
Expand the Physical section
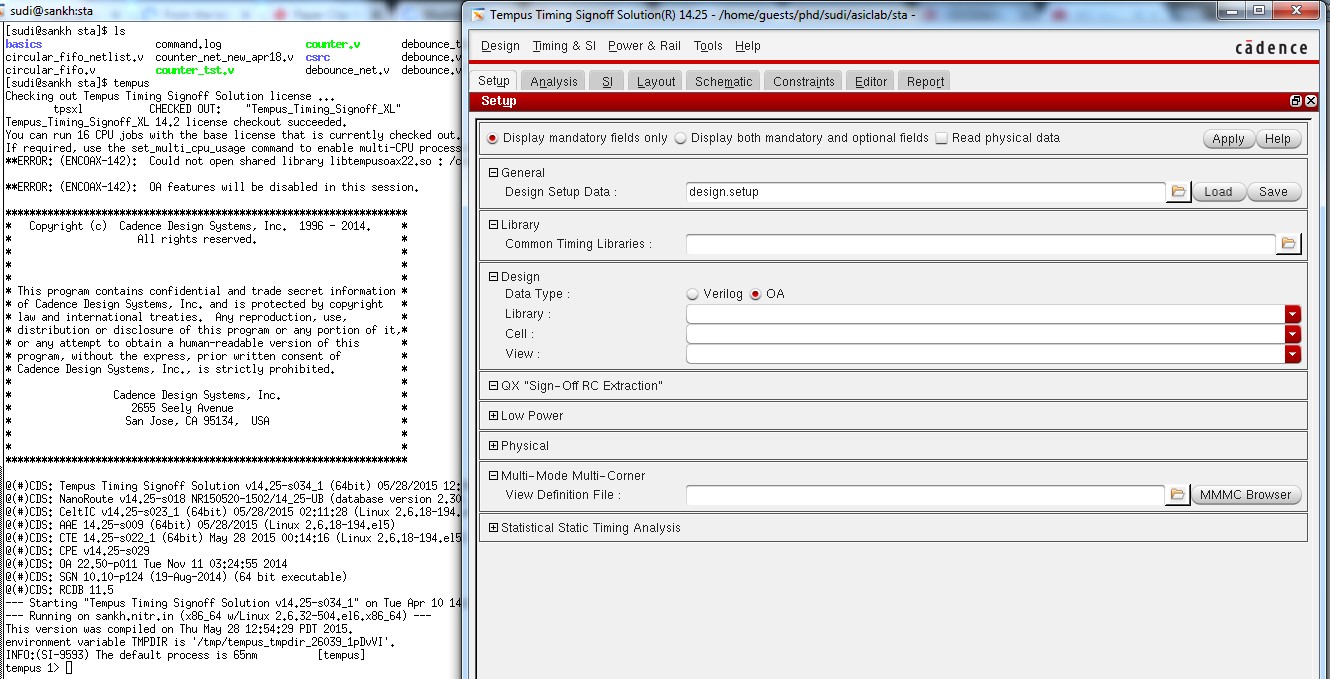pyautogui.click(x=493, y=446)
